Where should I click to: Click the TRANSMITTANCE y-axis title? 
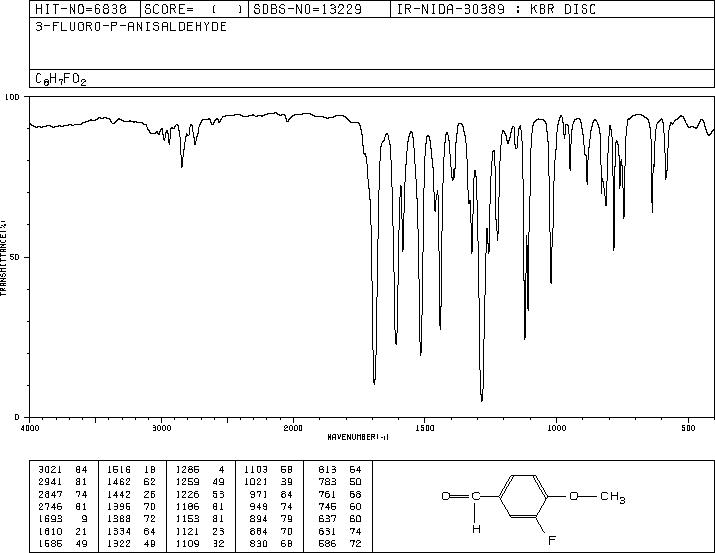3,258
